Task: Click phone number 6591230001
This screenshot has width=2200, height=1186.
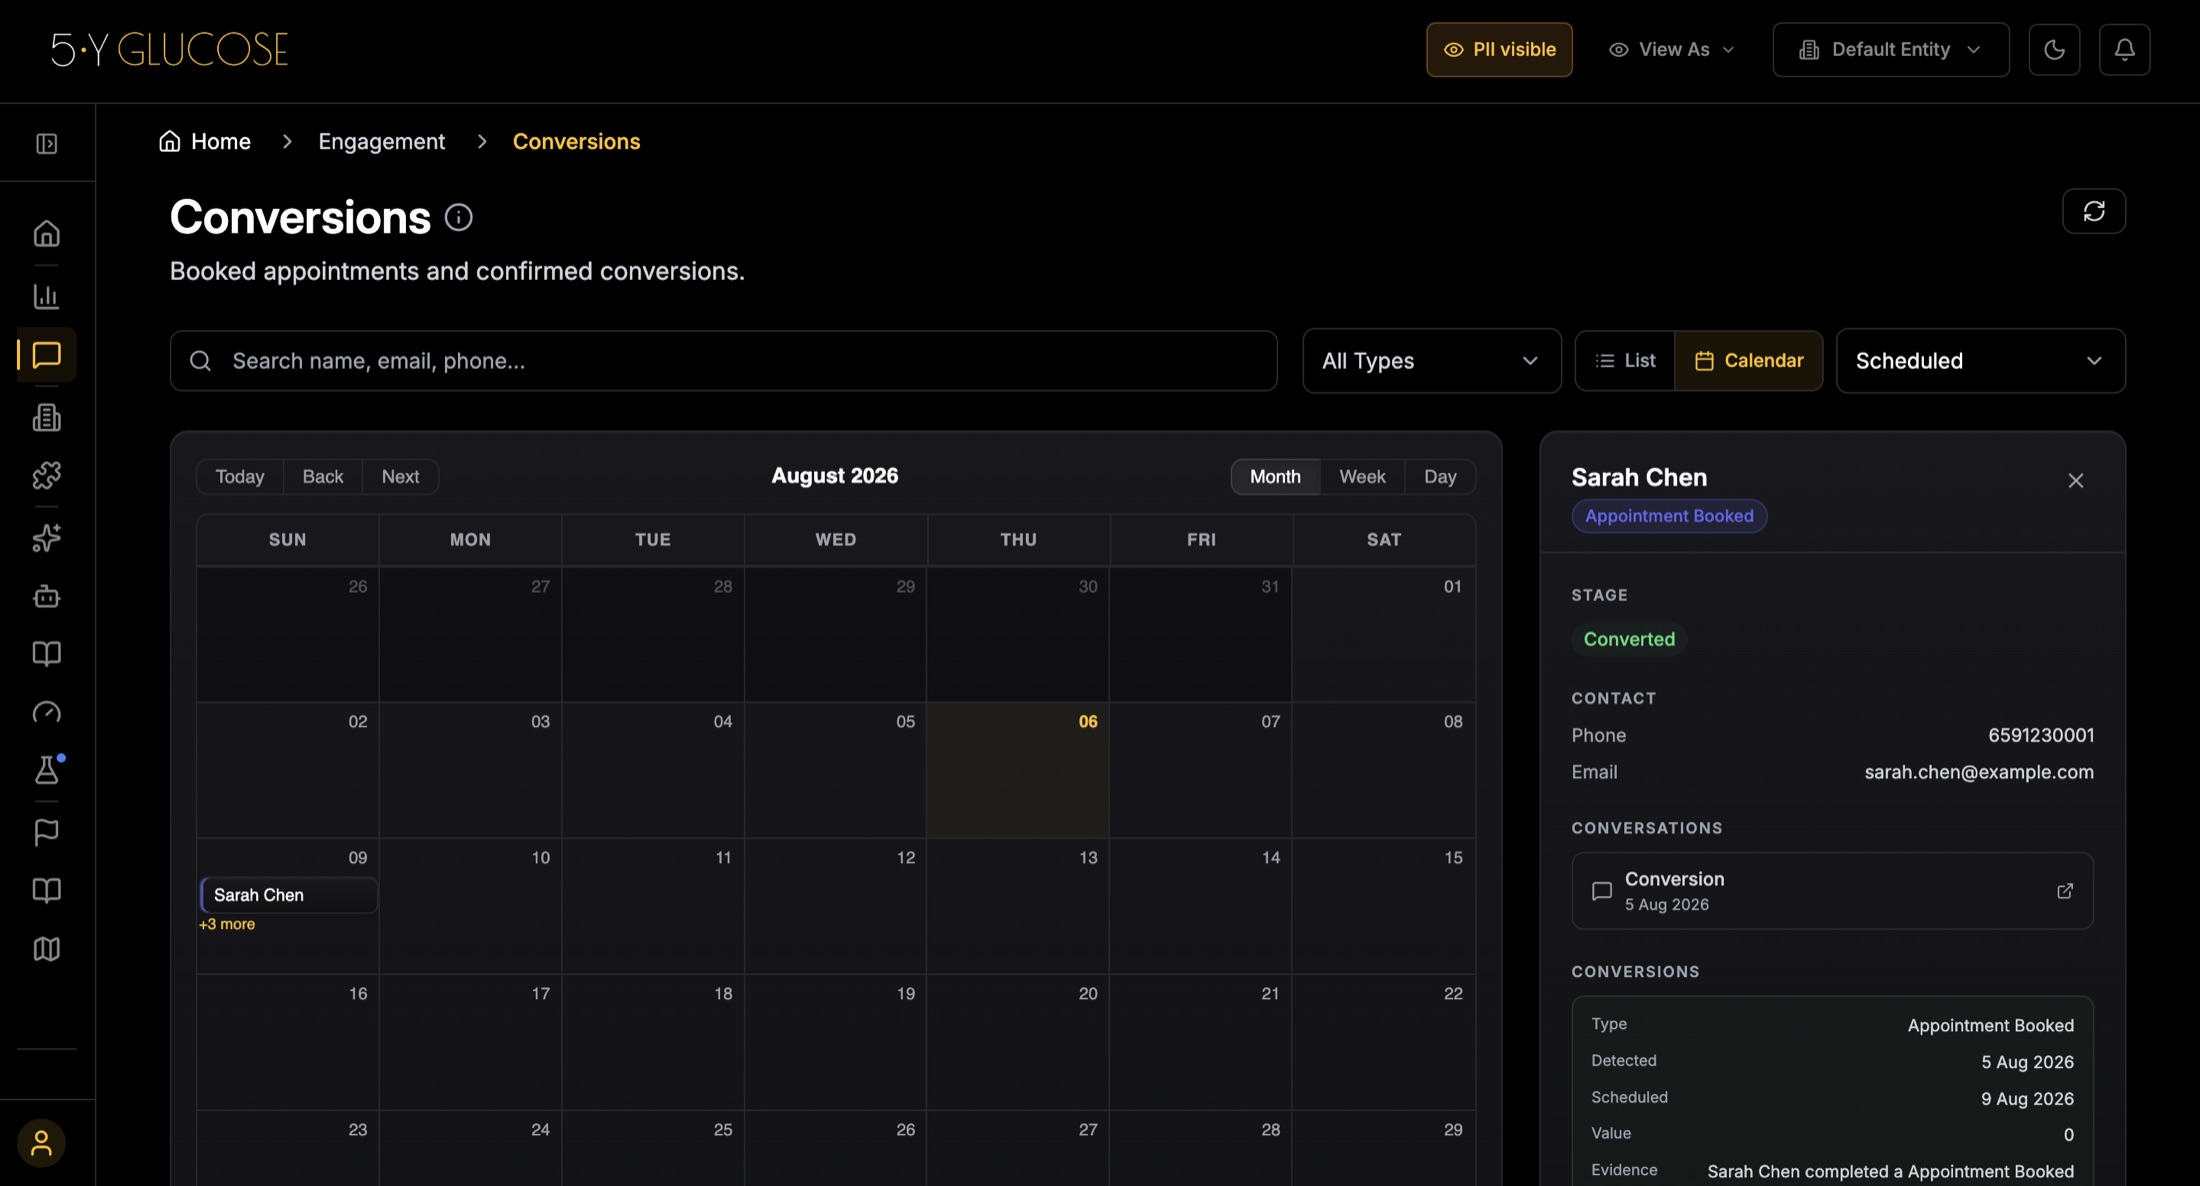Action: (x=2041, y=736)
